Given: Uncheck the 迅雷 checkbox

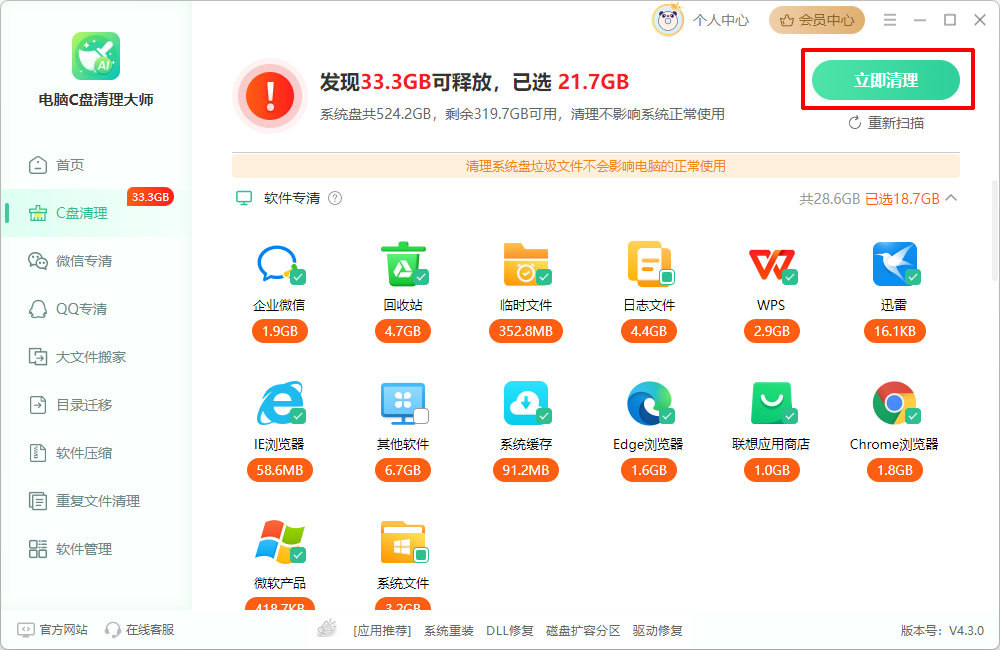Looking at the screenshot, I should click(x=913, y=277).
